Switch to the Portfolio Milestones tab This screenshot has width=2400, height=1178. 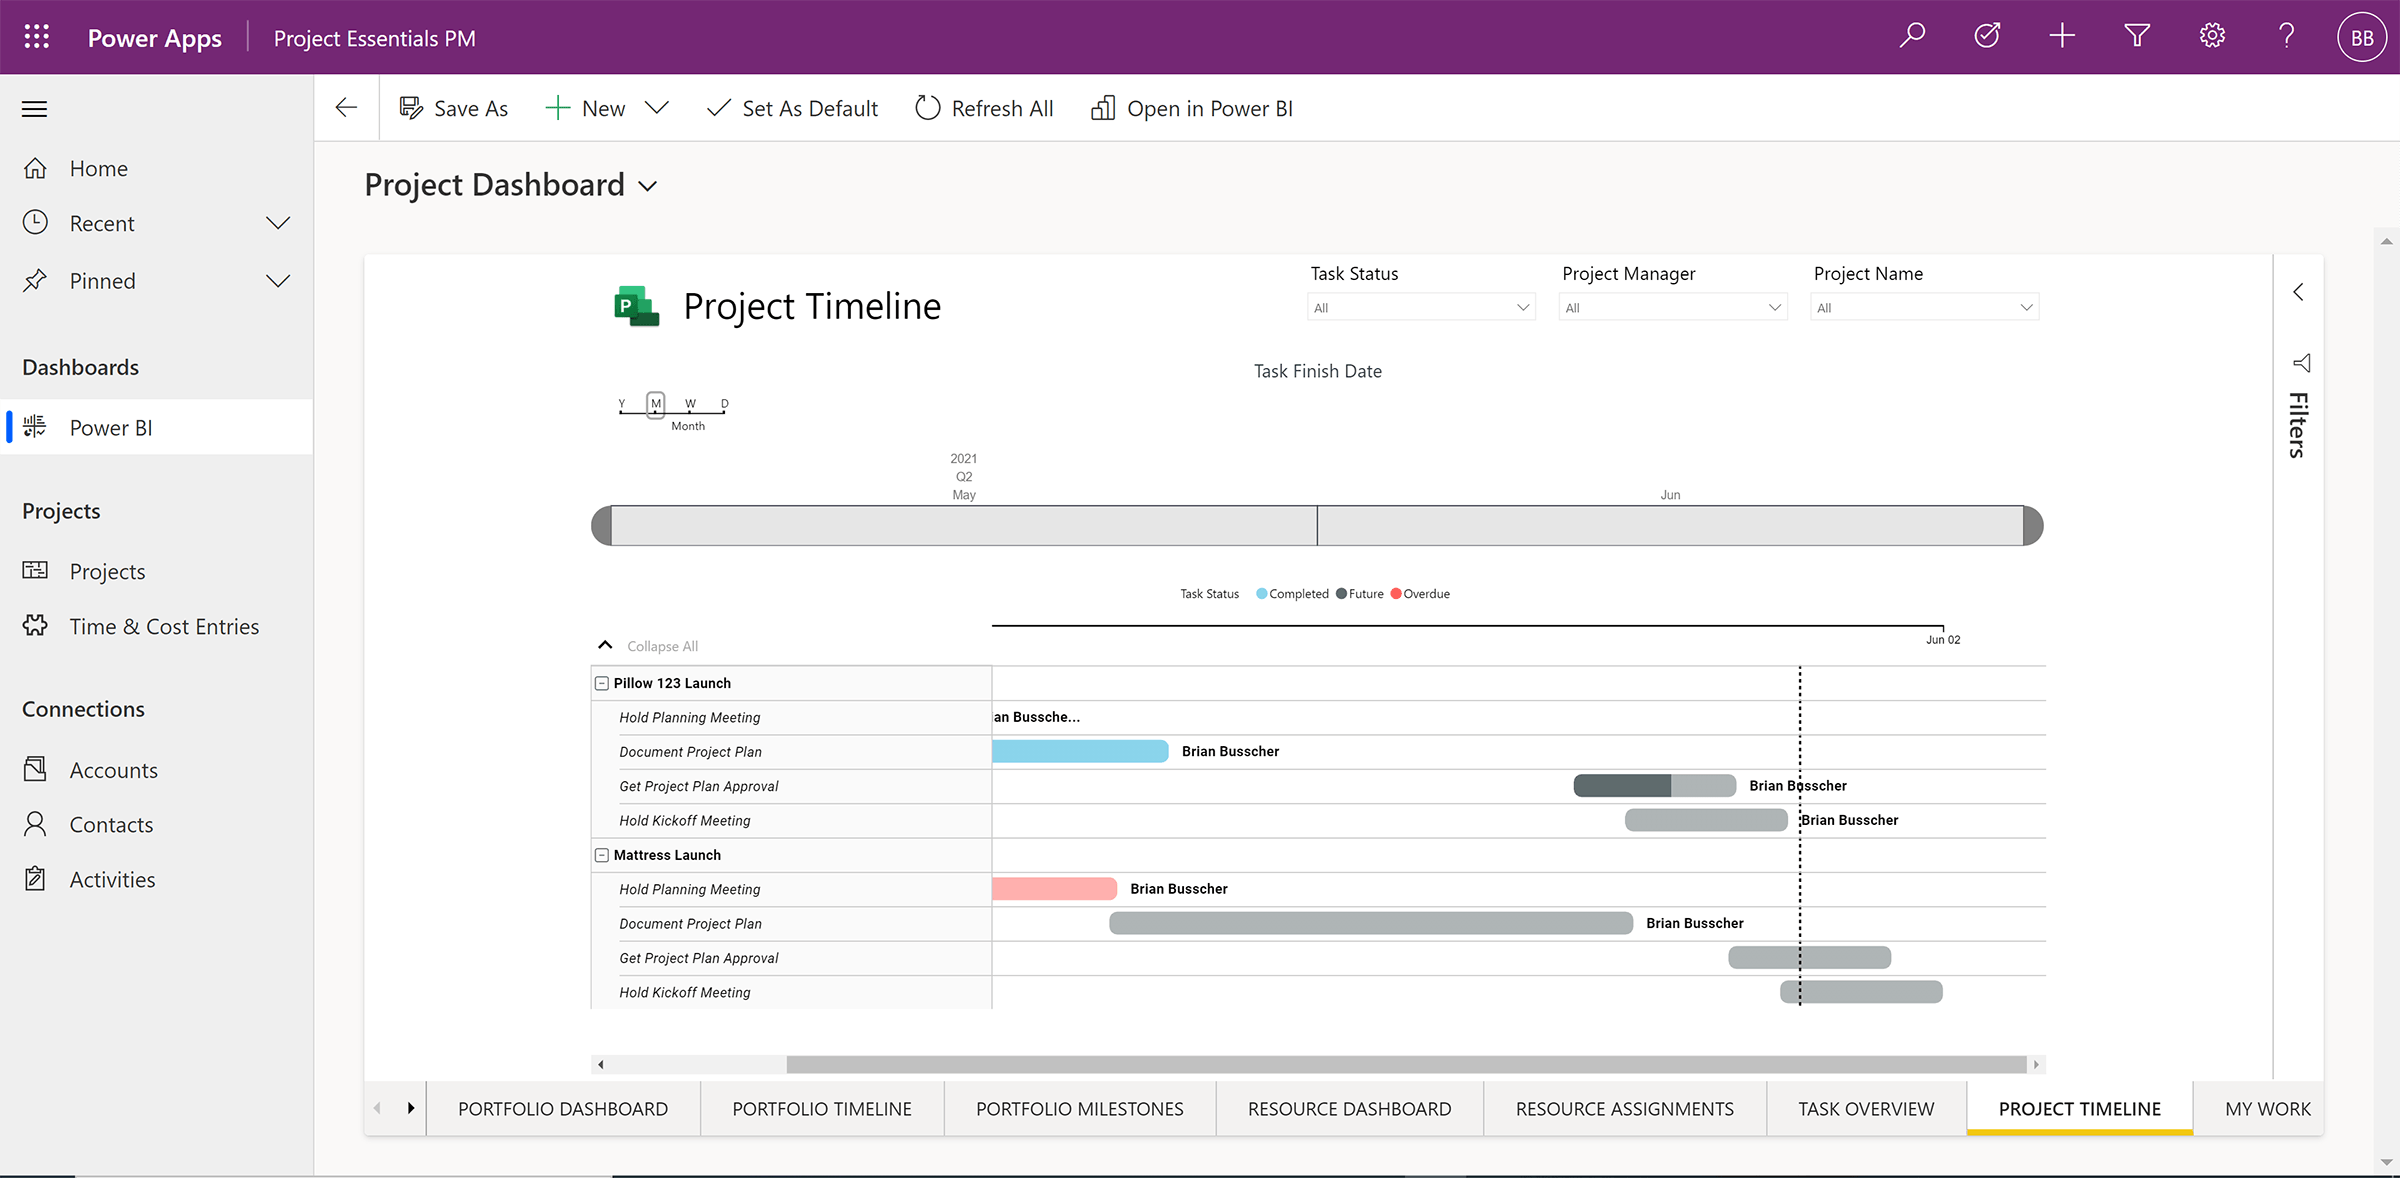(1079, 1109)
